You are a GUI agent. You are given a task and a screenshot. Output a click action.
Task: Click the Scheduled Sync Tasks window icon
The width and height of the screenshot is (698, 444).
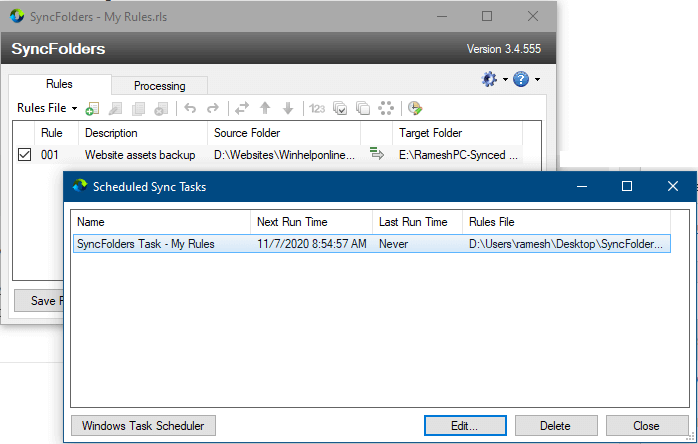point(80,186)
